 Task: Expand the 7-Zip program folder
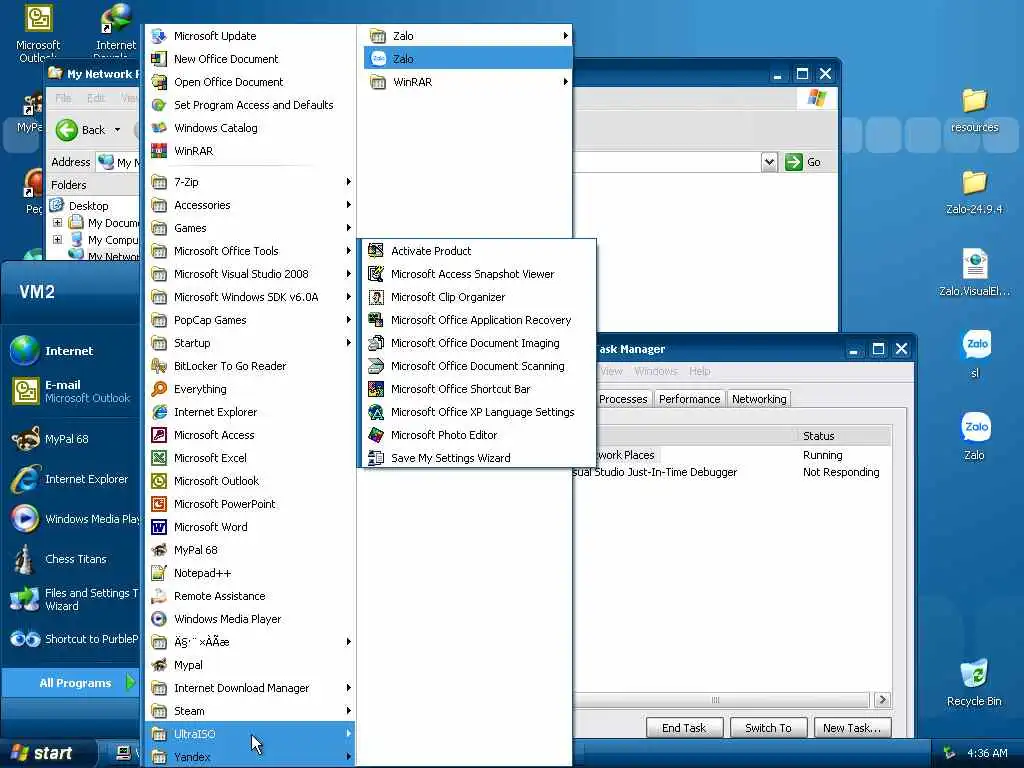[x=250, y=182]
